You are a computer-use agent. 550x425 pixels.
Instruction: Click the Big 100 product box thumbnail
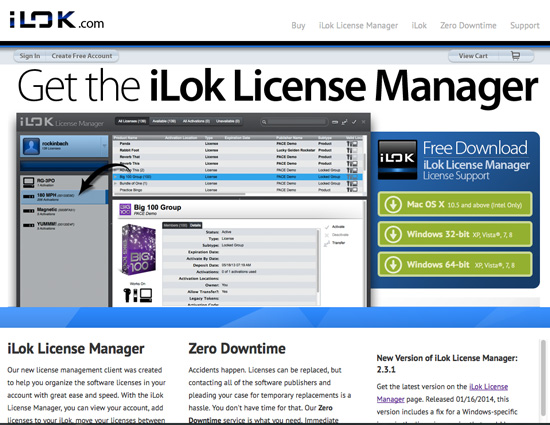139,250
